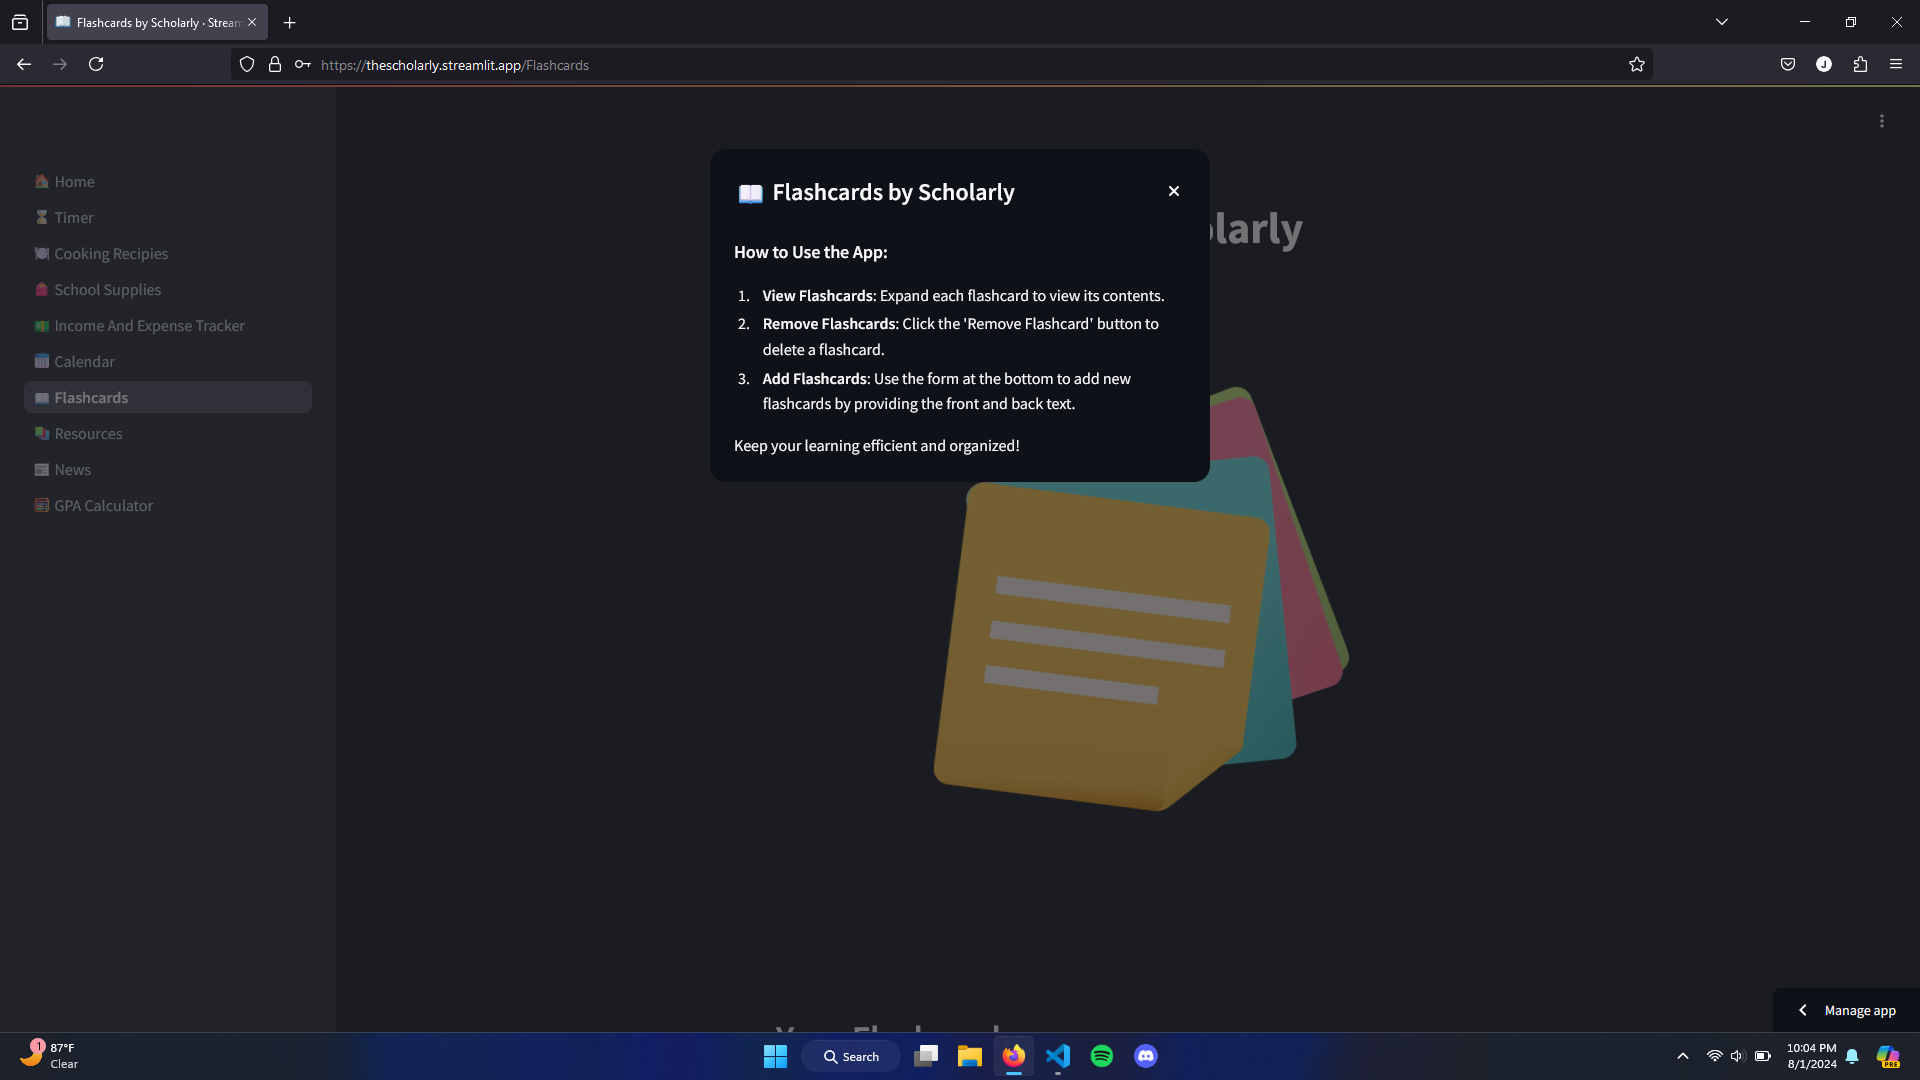Go to Cooking Recipies page

pos(111,254)
